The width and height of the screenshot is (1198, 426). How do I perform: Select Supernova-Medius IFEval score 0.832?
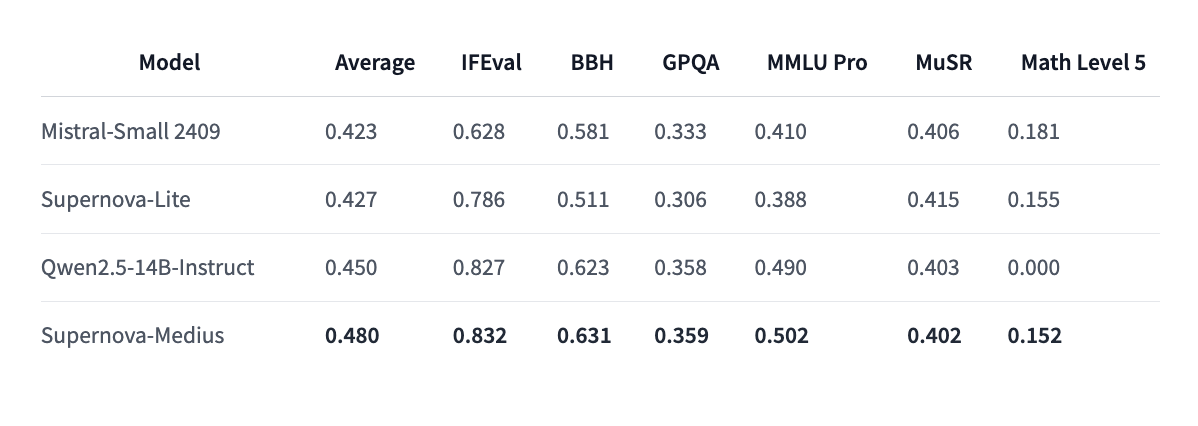(x=480, y=335)
